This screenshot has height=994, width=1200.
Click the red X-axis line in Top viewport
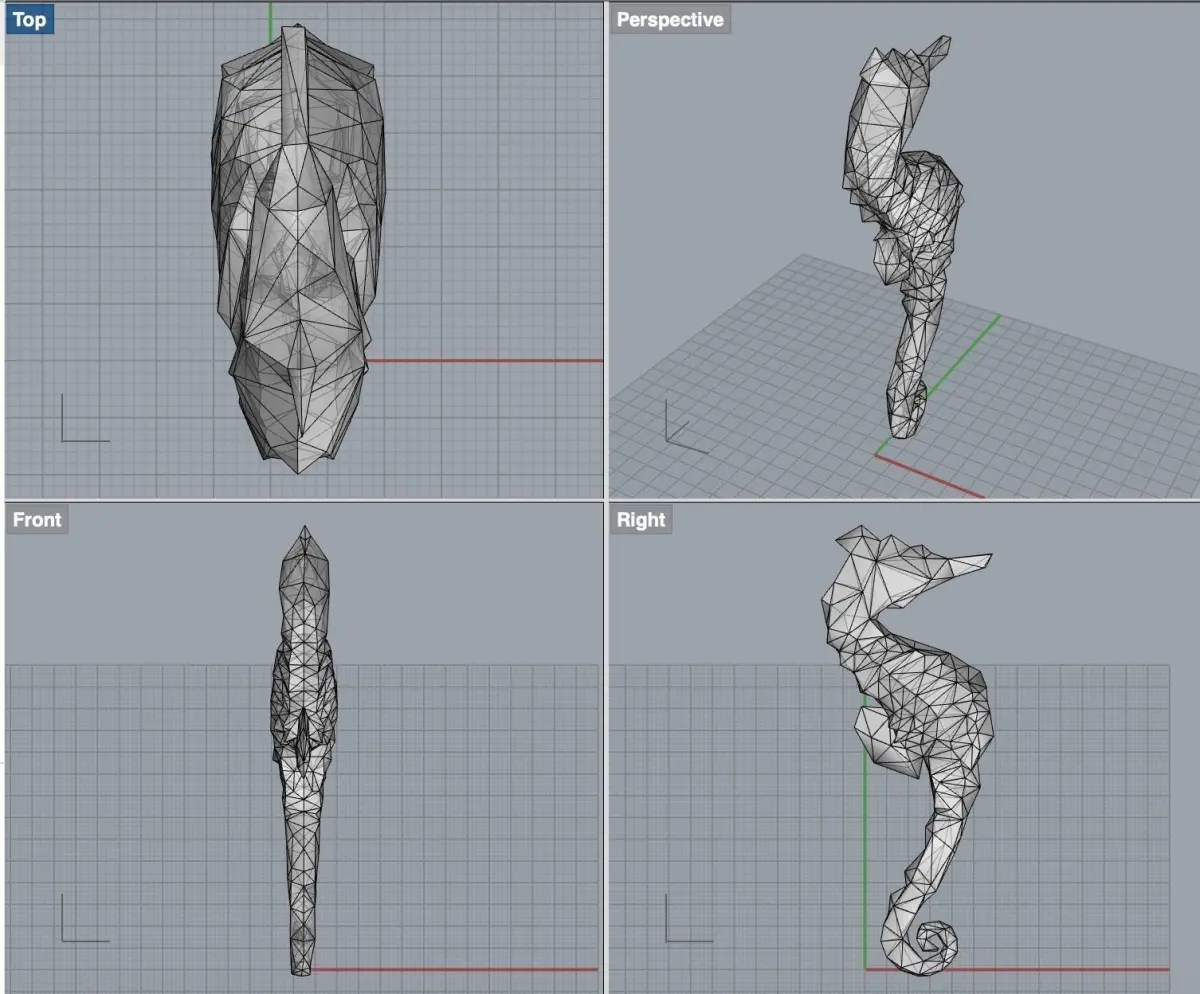tap(485, 360)
